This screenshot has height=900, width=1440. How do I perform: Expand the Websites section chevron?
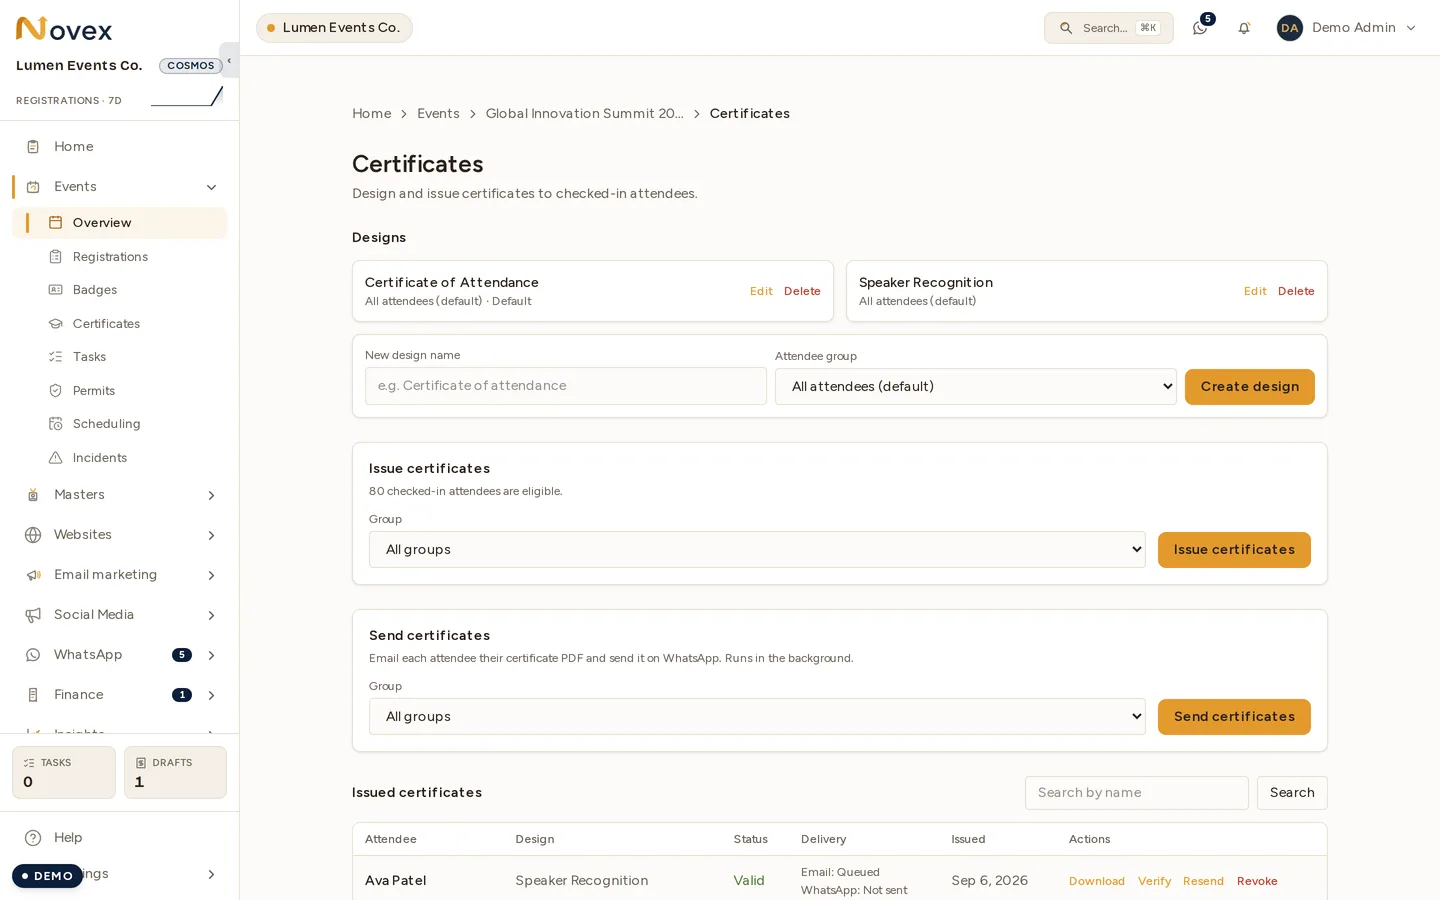tap(211, 535)
